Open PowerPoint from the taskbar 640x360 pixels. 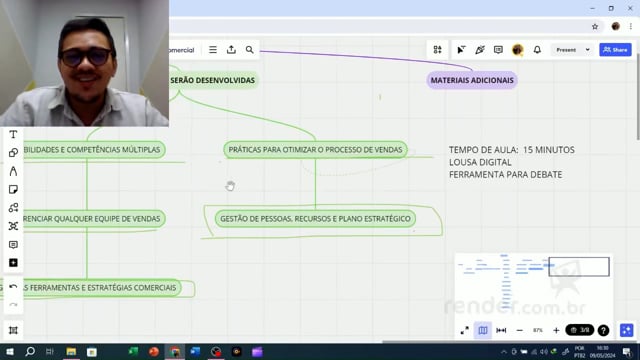click(153, 351)
